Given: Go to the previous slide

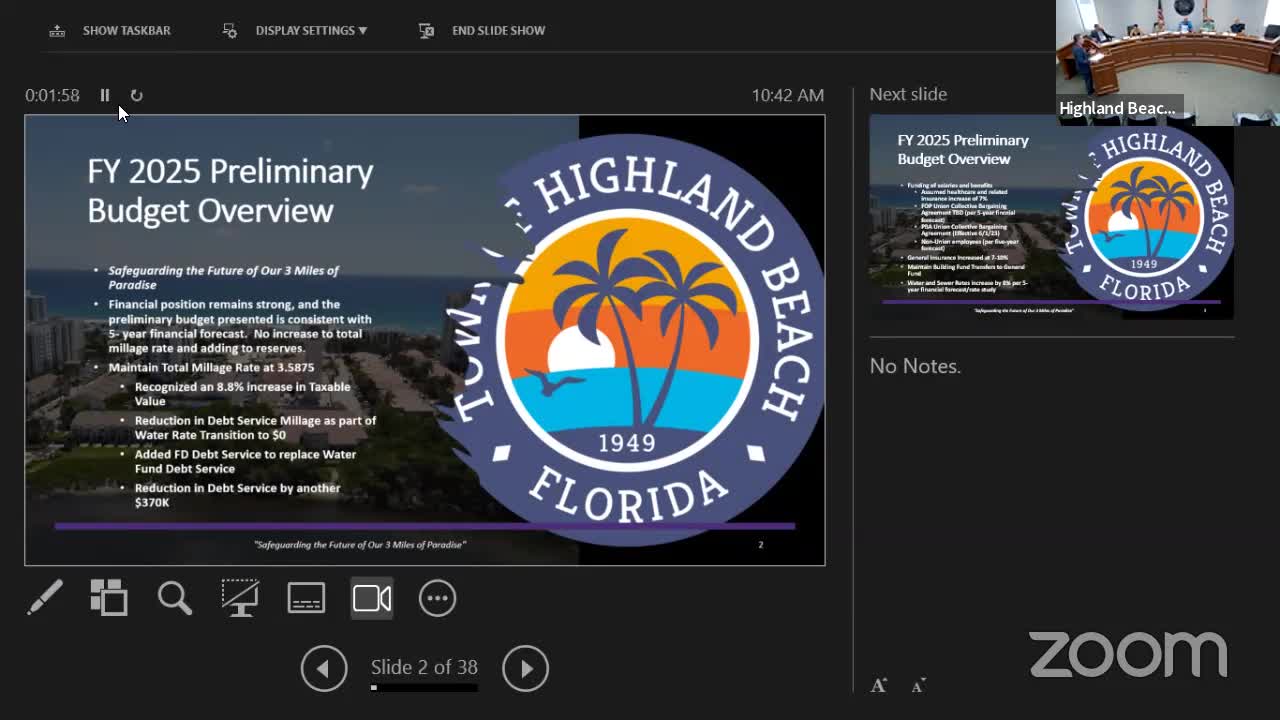Looking at the screenshot, I should click(x=324, y=668).
